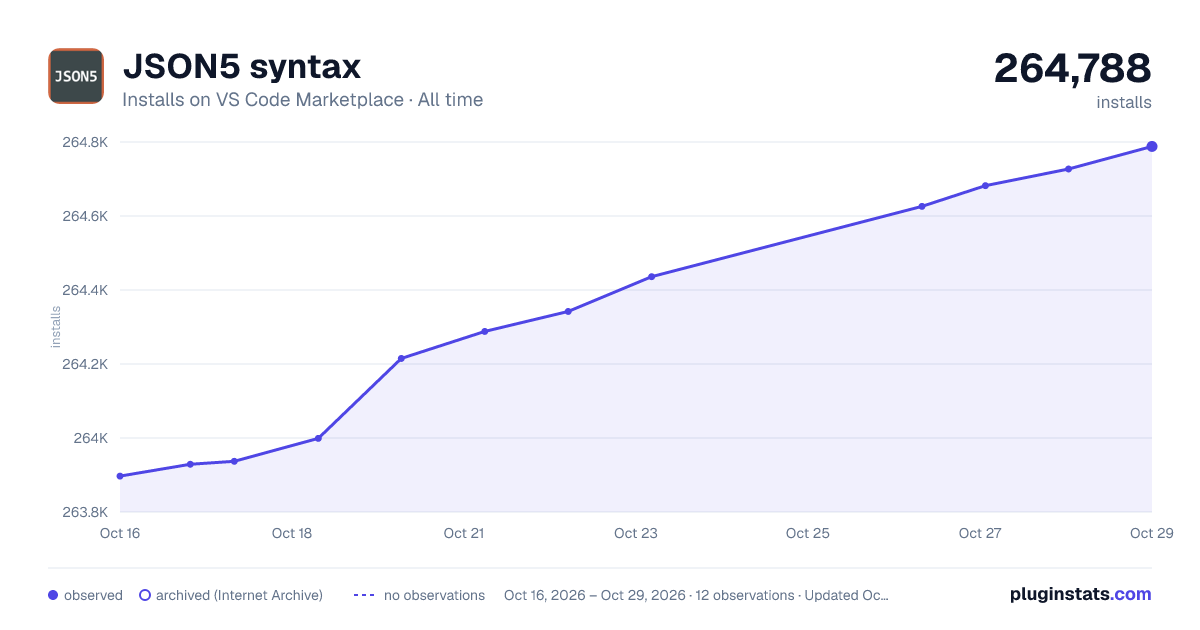This screenshot has width=1200, height=630.
Task: Click the archived (Internet Archive) legend marker
Action: tap(145, 595)
